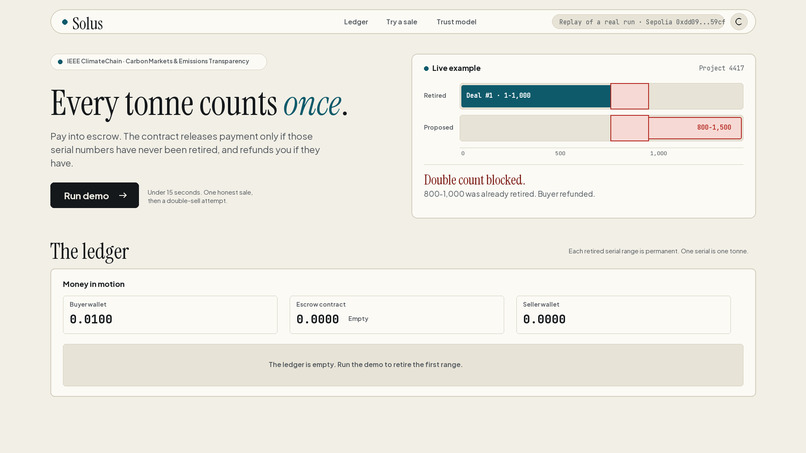Click the Money in motion heading
806x453 pixels.
tap(94, 284)
